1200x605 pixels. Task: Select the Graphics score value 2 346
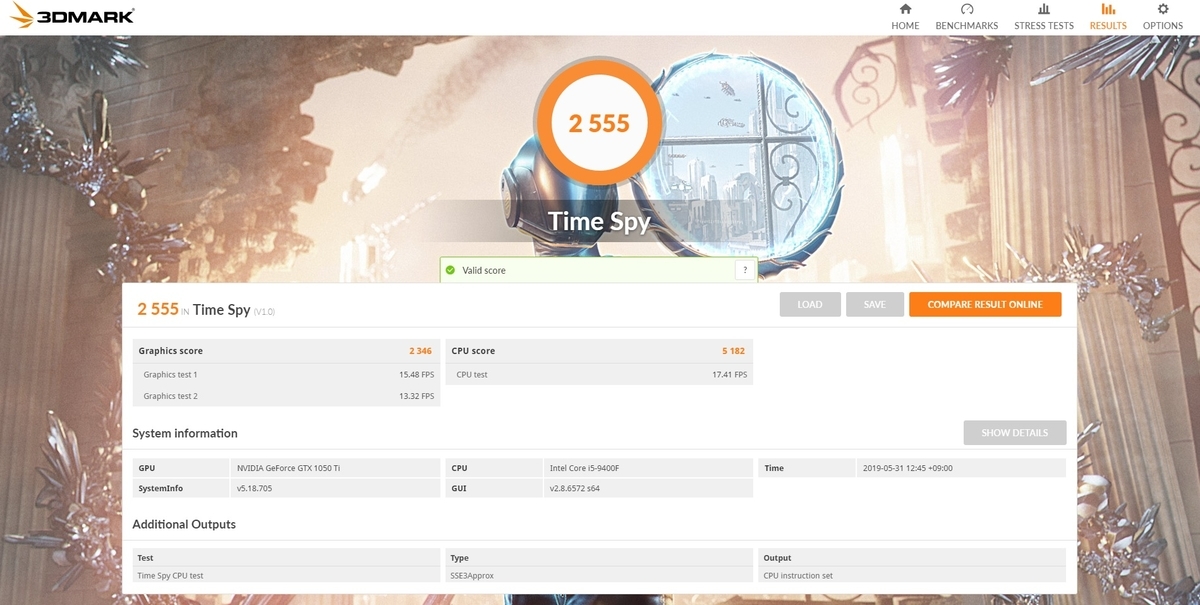pyautogui.click(x=420, y=351)
